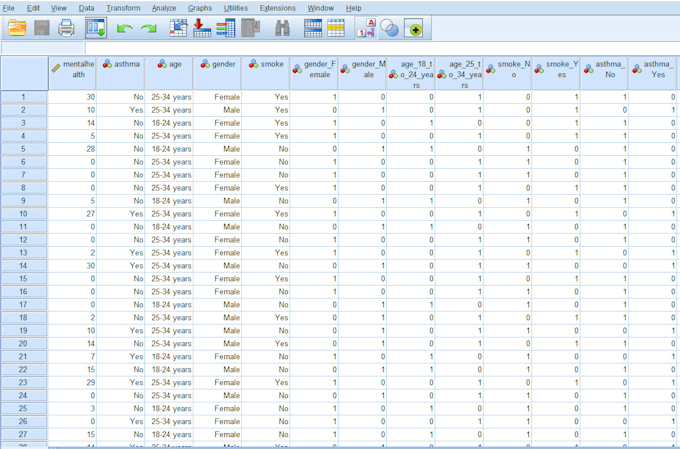Click mentalhealth value 15 in row 22
Screen dimensions: 680x449
(x=72, y=369)
